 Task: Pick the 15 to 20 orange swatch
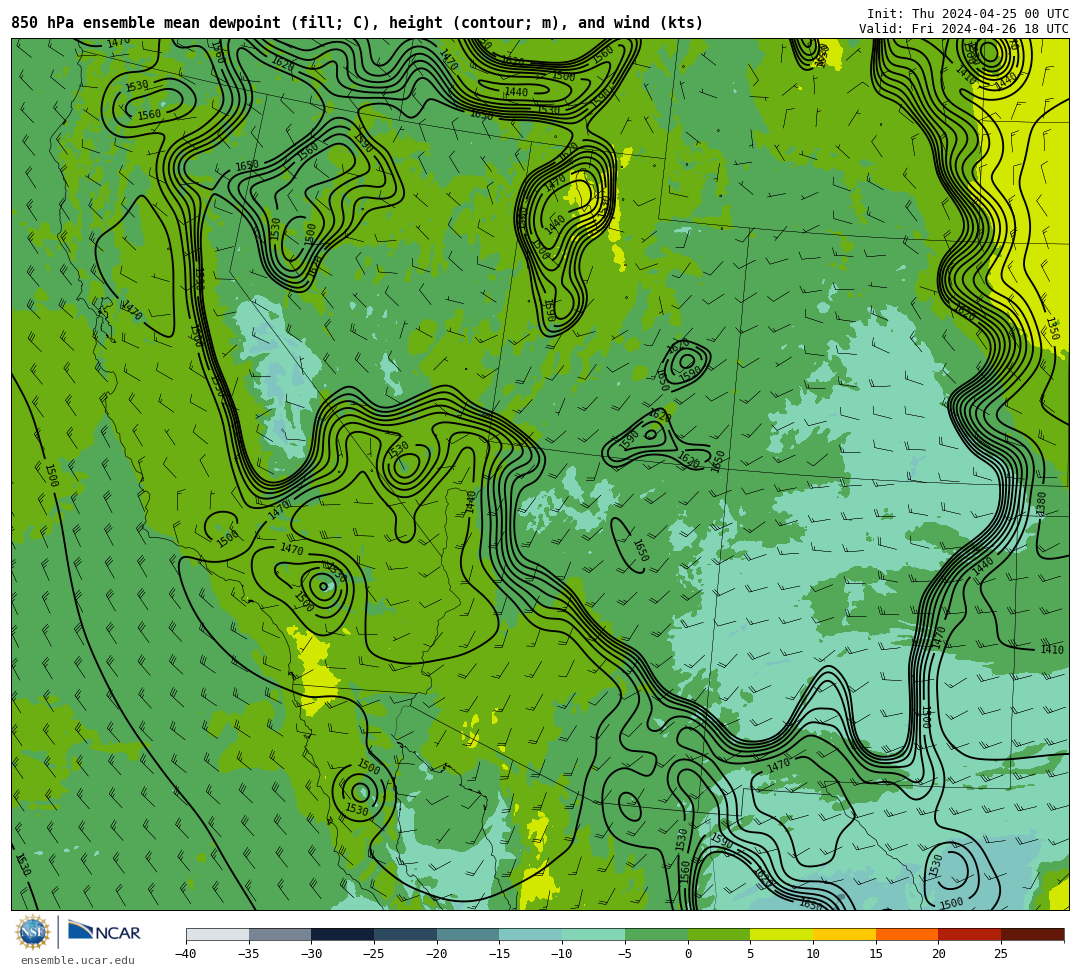point(906,934)
